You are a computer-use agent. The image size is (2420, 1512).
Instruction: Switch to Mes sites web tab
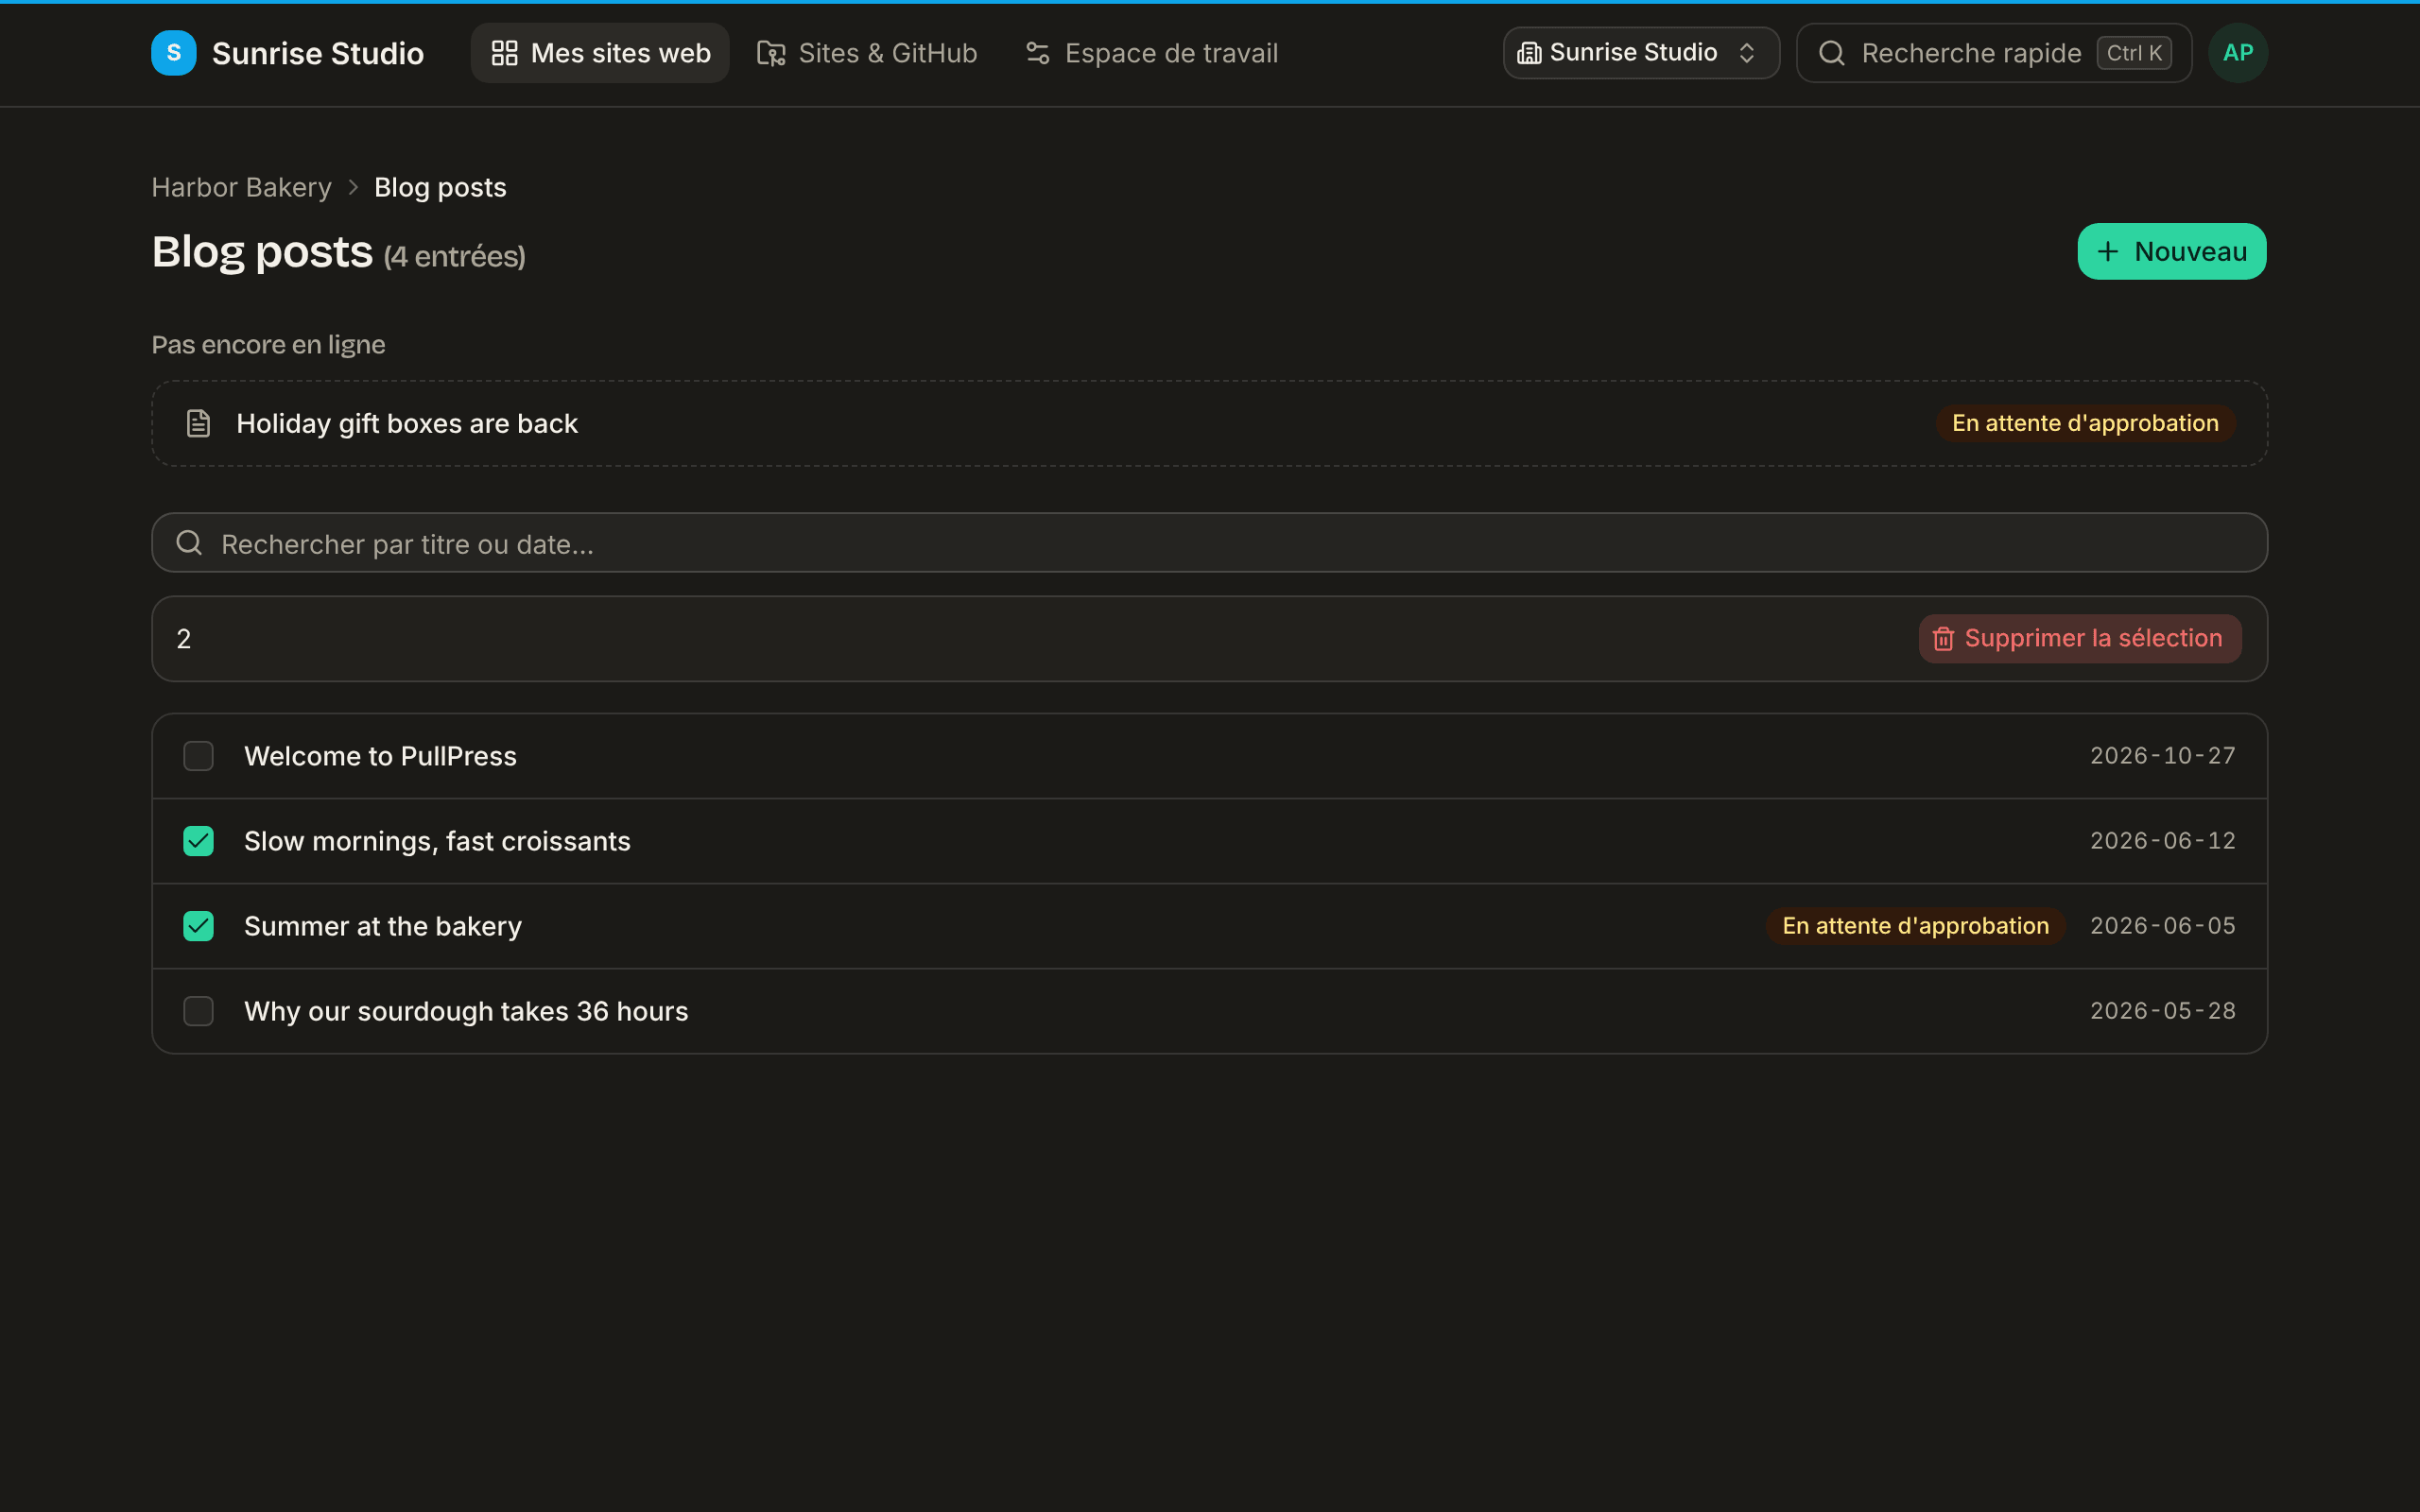click(x=600, y=53)
